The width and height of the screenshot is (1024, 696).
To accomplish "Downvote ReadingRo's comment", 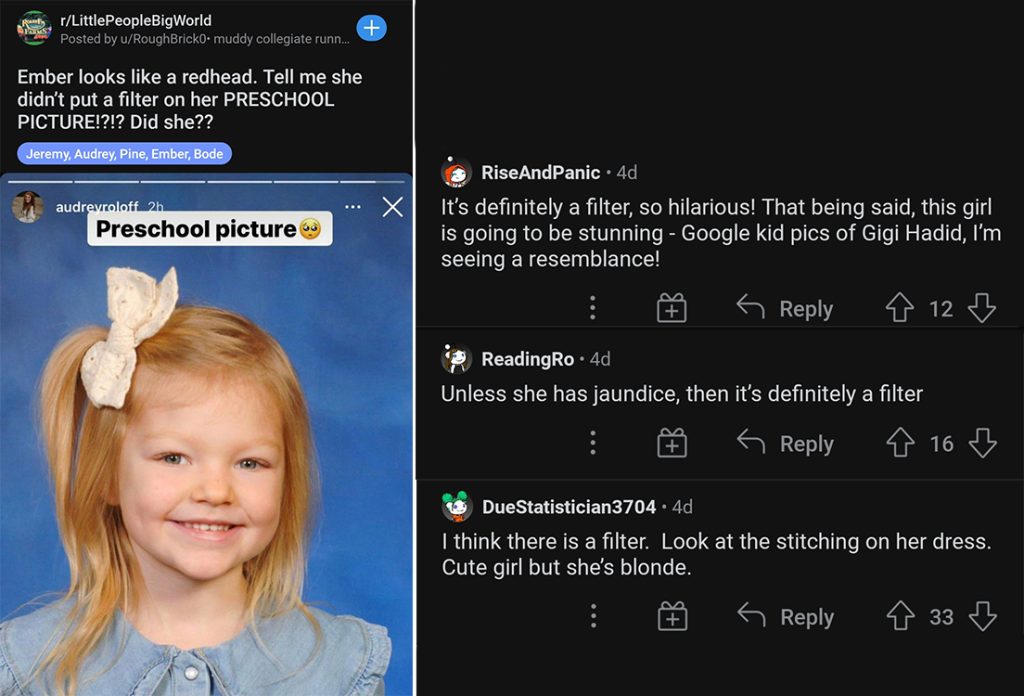I will [982, 443].
